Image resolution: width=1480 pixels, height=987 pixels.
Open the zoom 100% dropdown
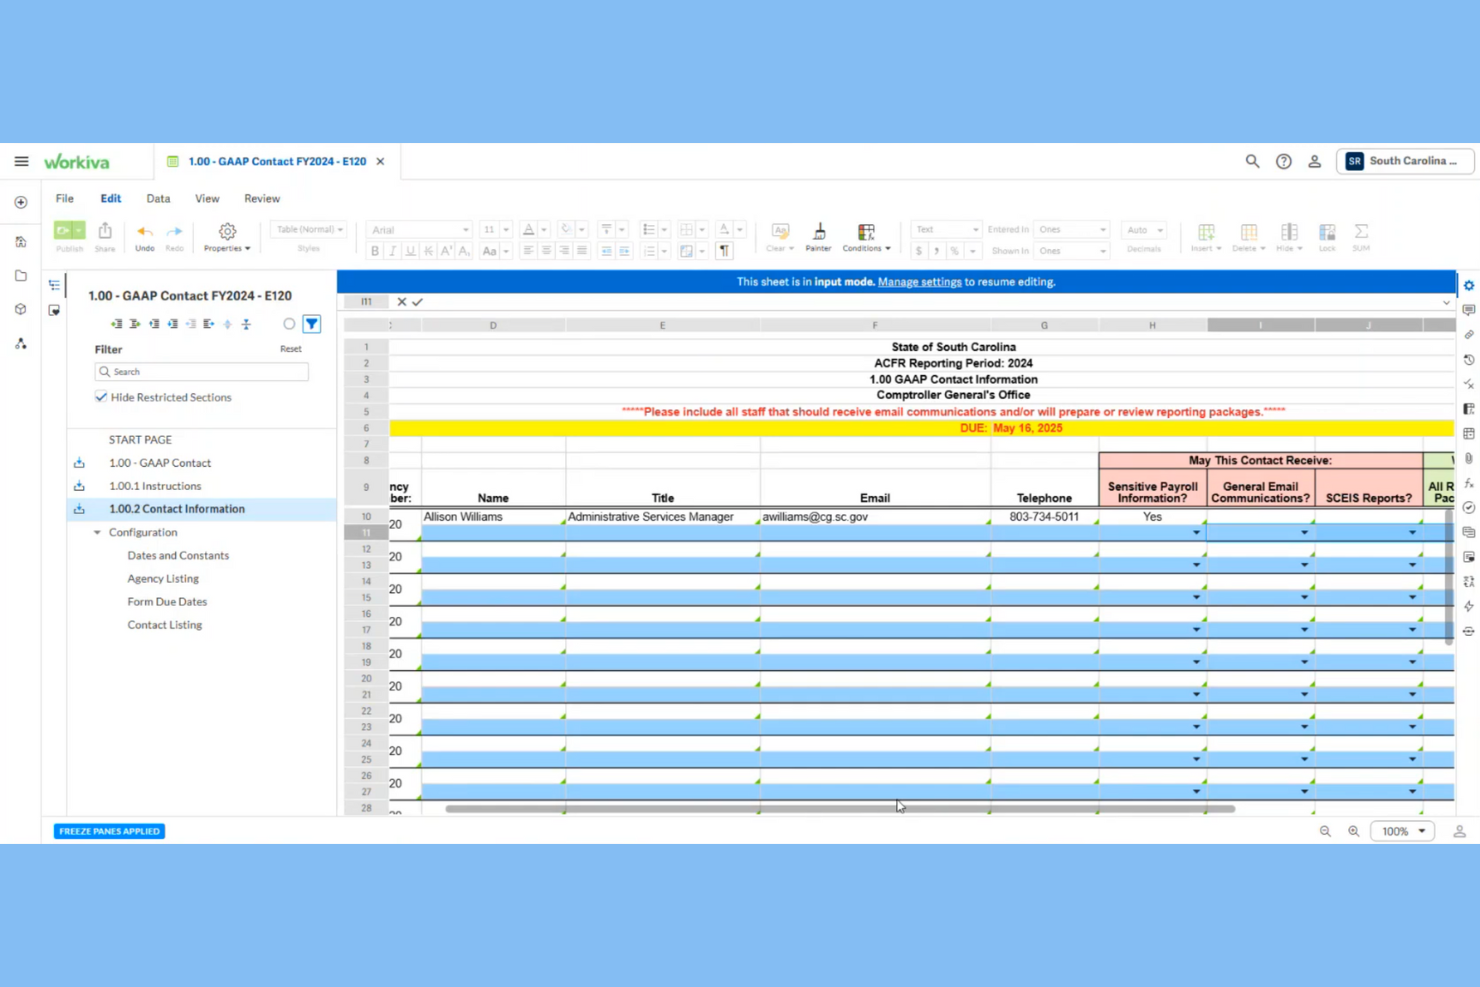[1403, 831]
